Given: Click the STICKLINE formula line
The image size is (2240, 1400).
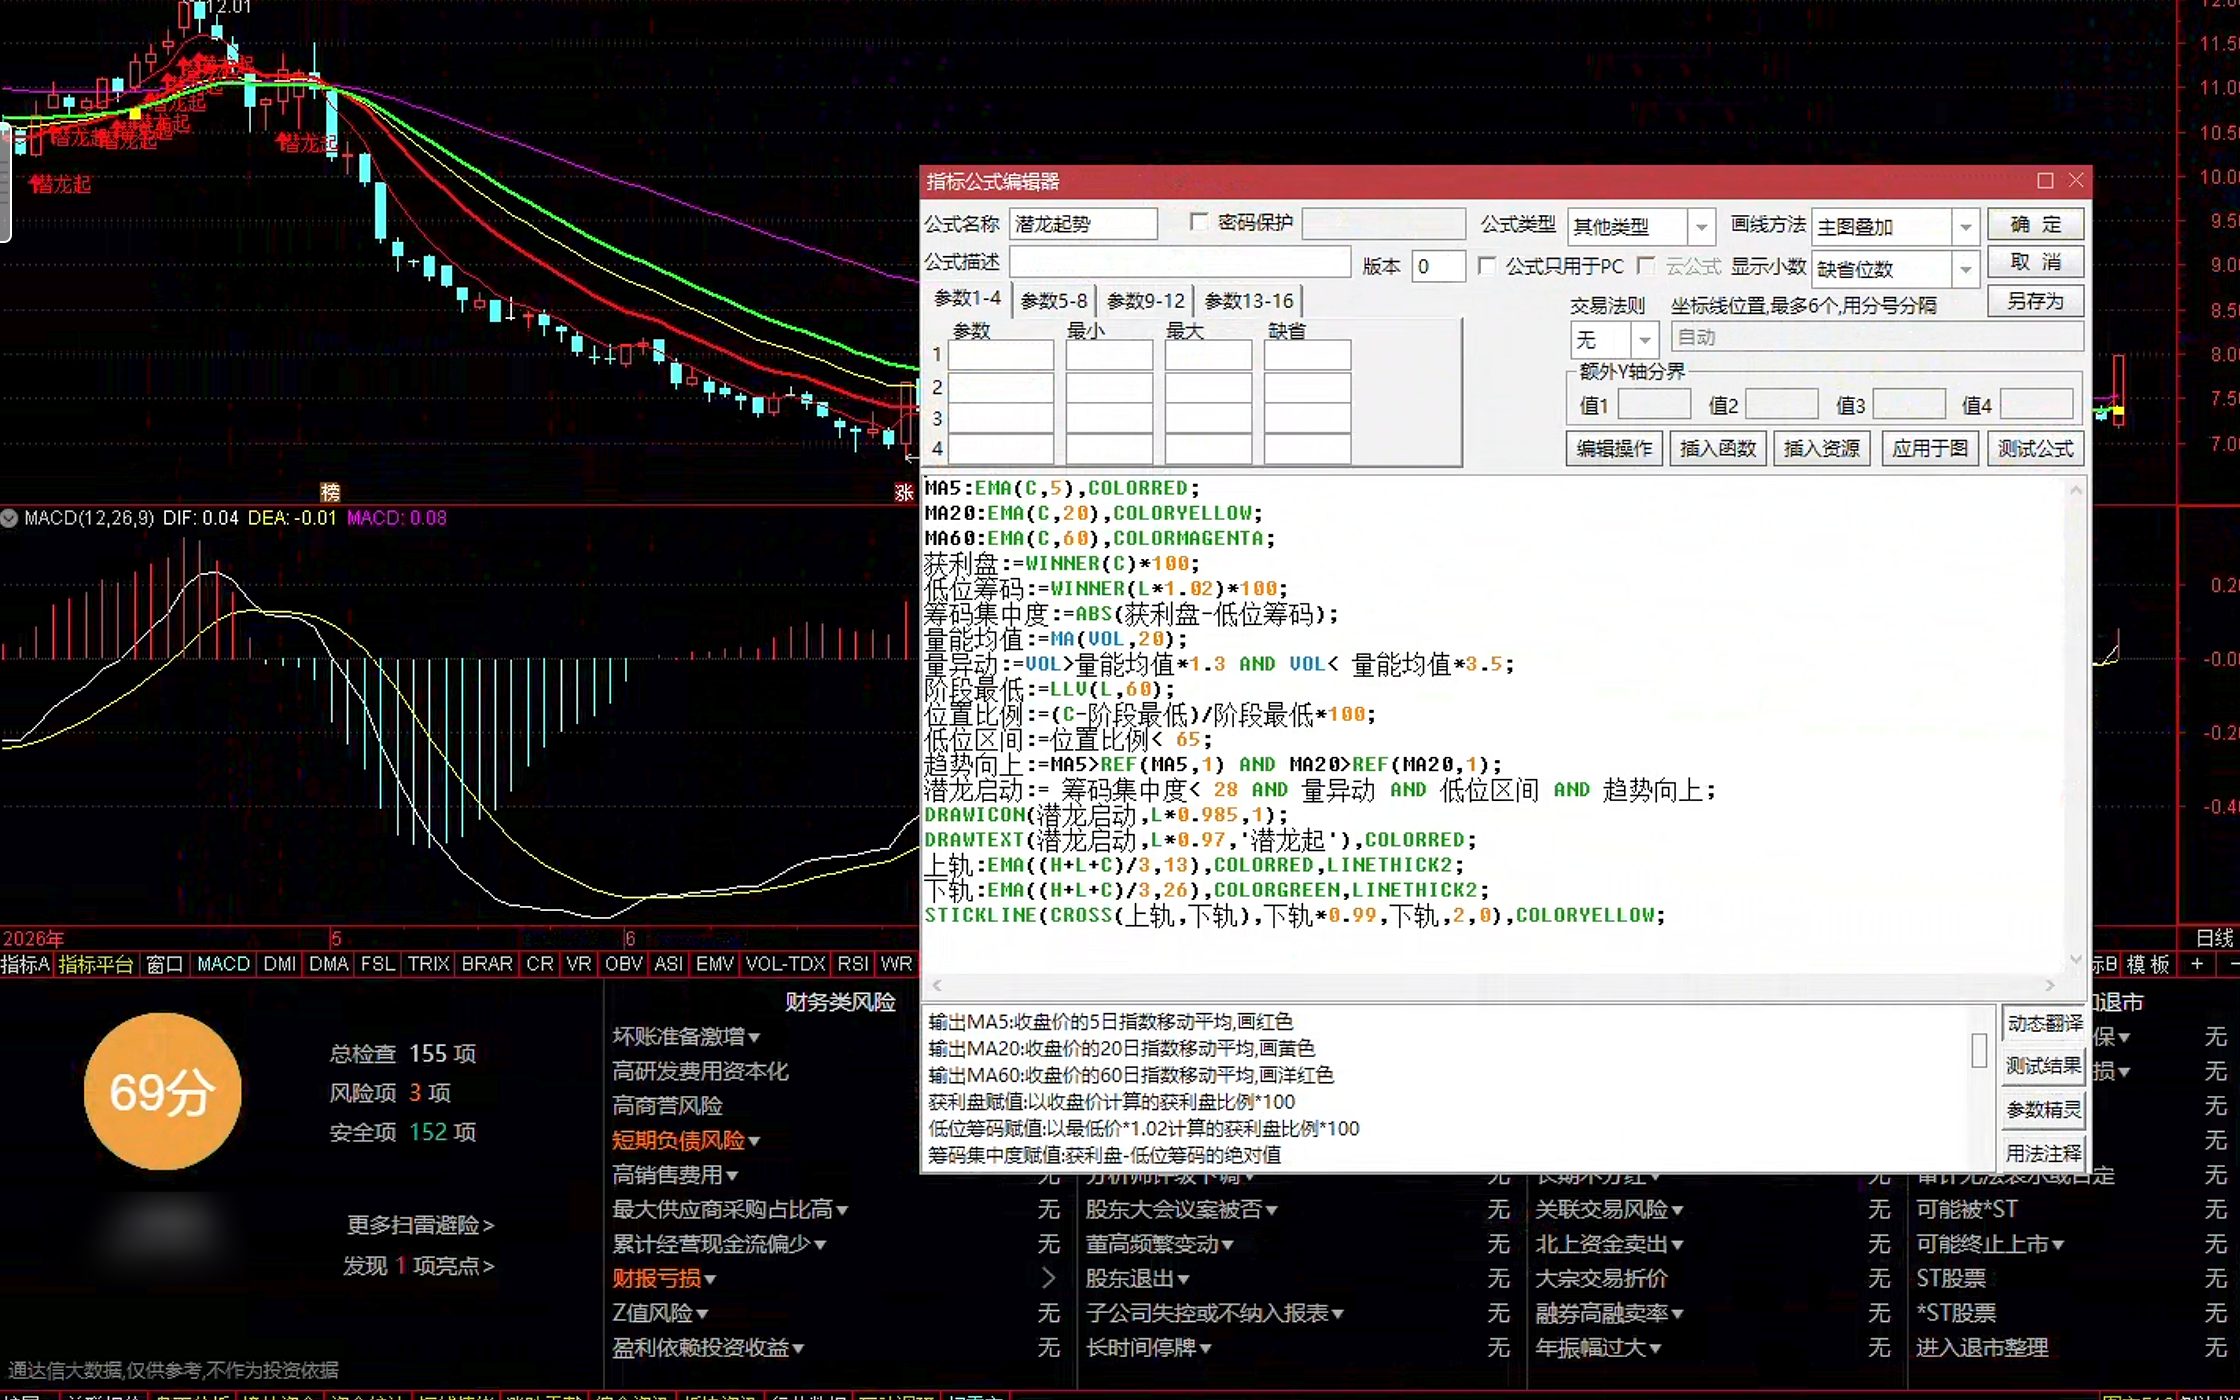Looking at the screenshot, I should (1294, 915).
